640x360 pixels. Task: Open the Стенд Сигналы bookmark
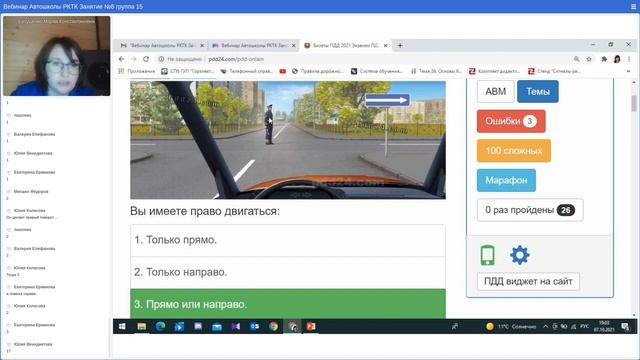554,71
